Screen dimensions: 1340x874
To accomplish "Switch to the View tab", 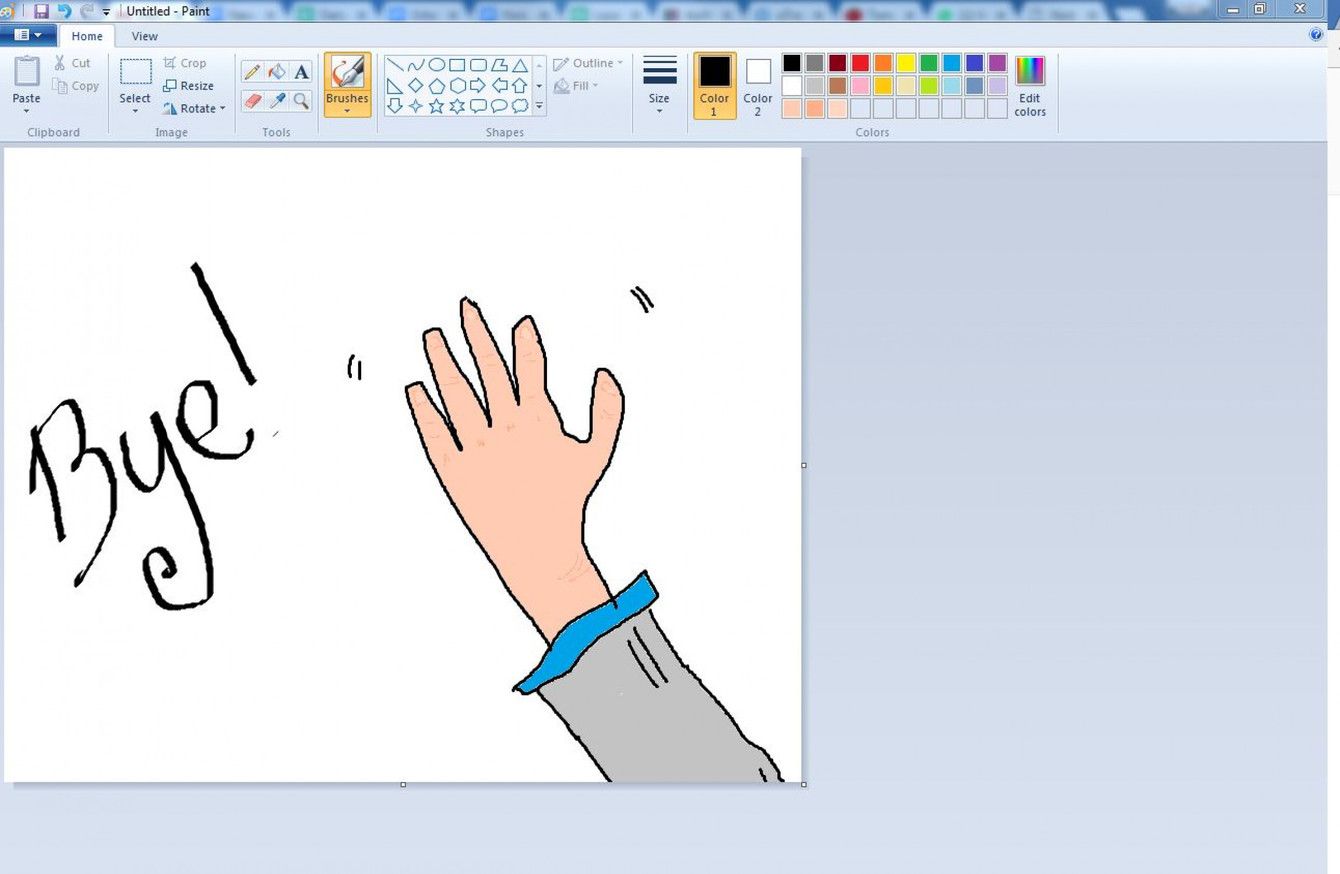I will pyautogui.click(x=144, y=36).
